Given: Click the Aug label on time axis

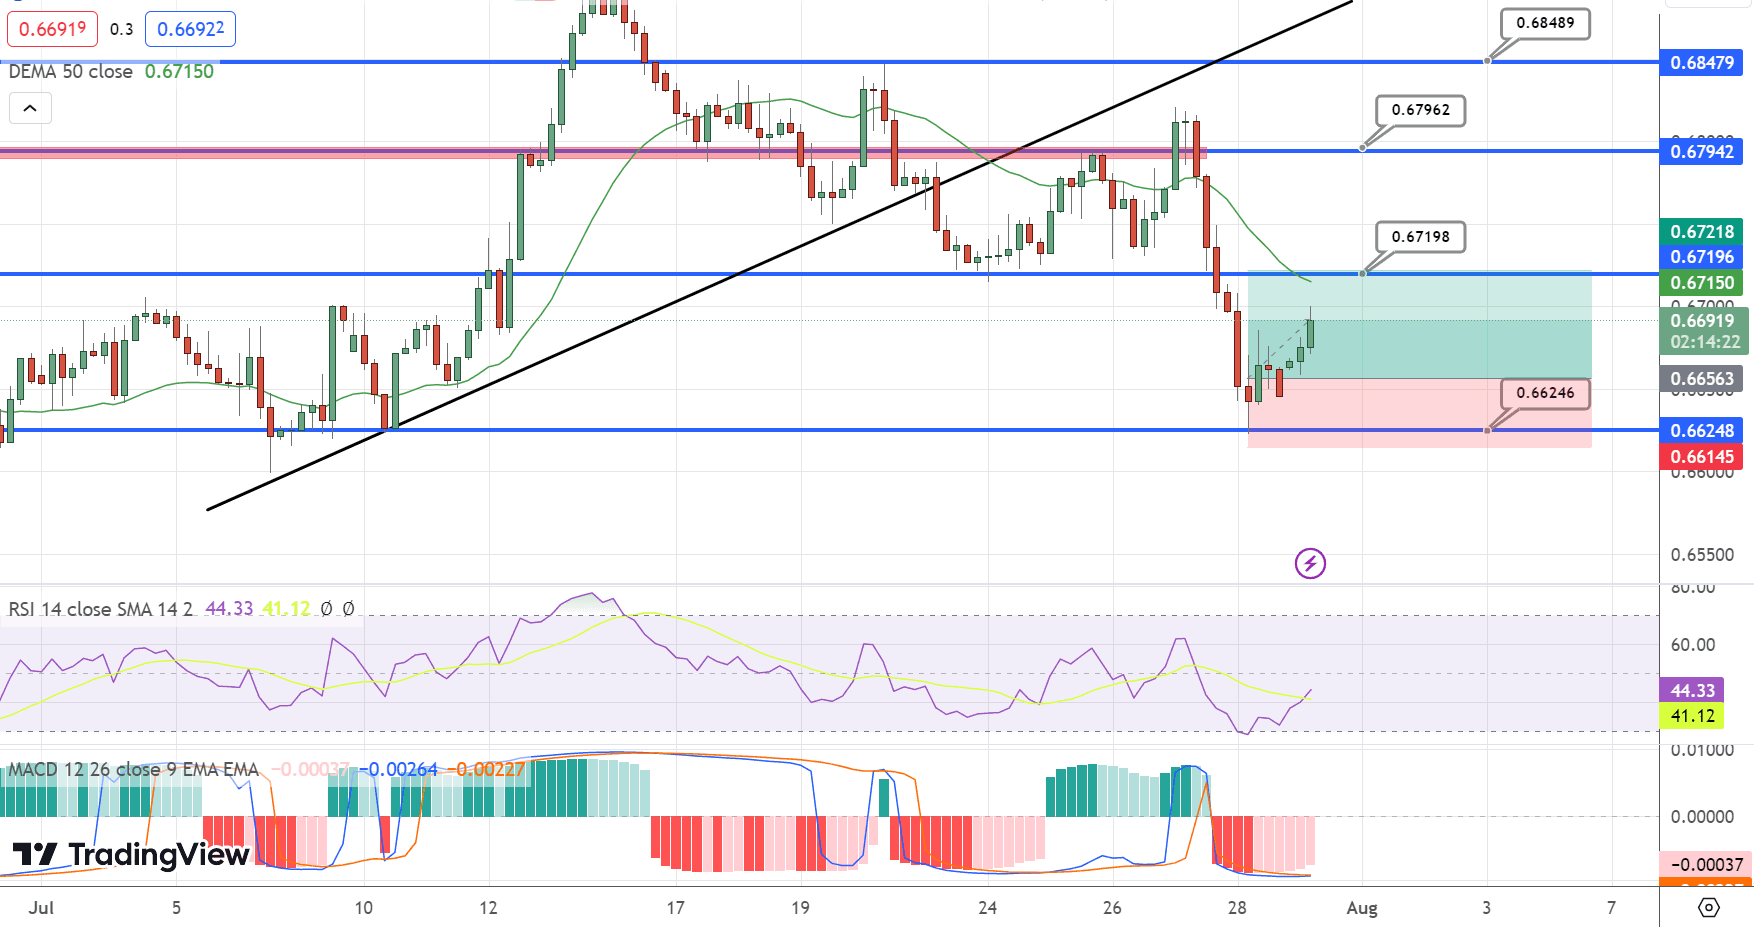Looking at the screenshot, I should 1362,908.
